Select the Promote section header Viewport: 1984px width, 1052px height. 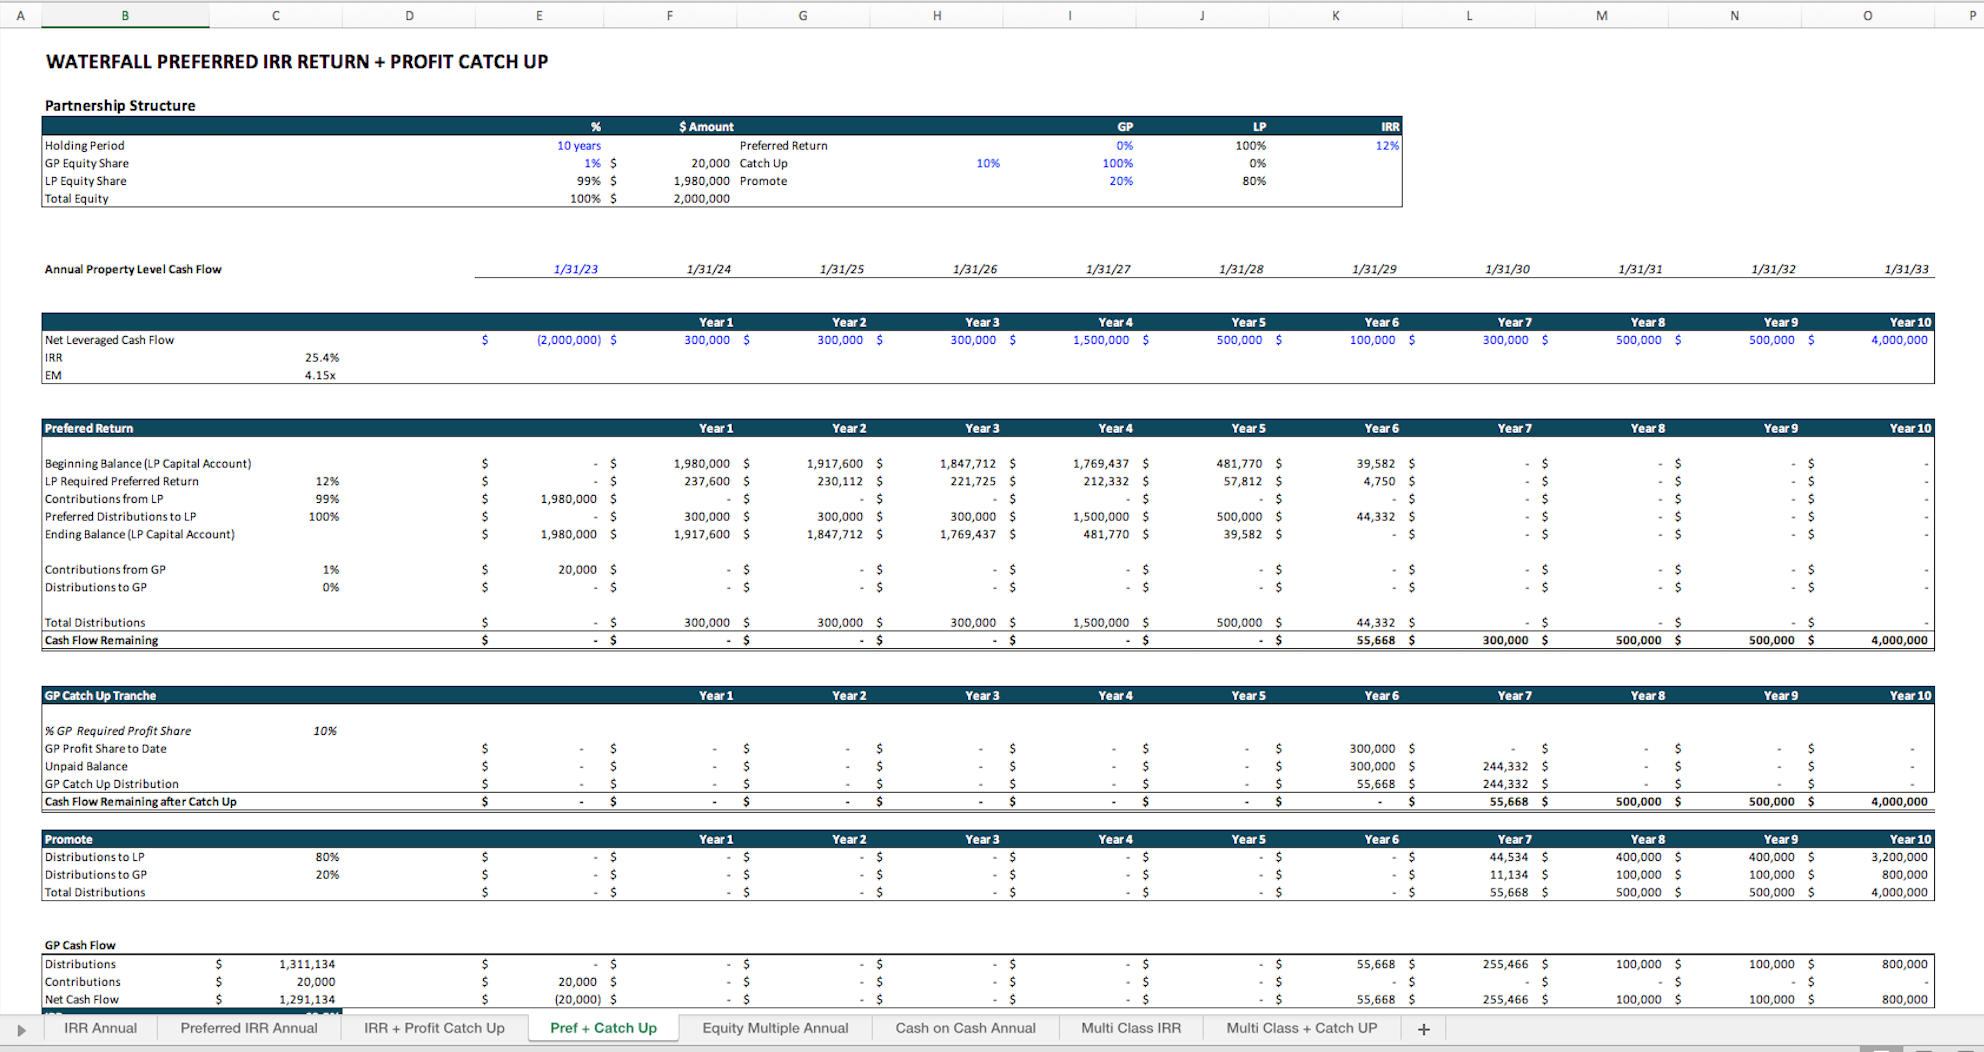point(68,840)
